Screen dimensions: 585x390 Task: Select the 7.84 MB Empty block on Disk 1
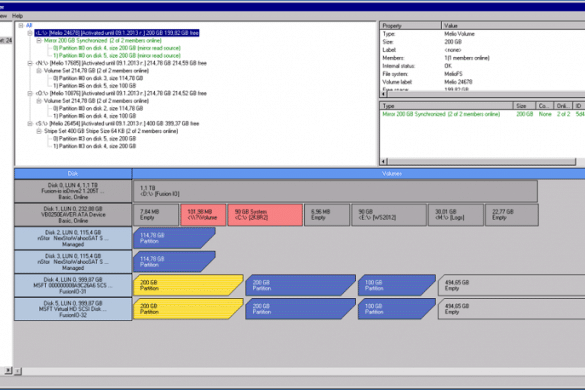tap(156, 215)
